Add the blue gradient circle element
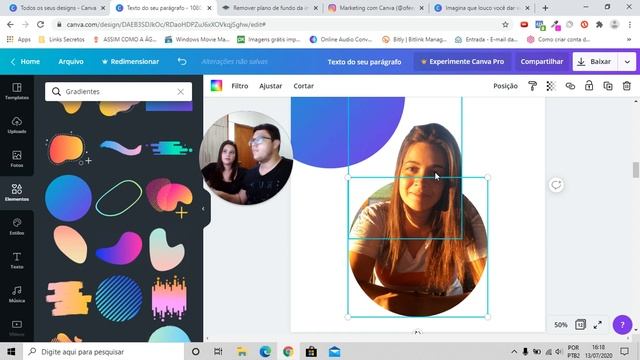This screenshot has height=360, width=640. (68, 198)
